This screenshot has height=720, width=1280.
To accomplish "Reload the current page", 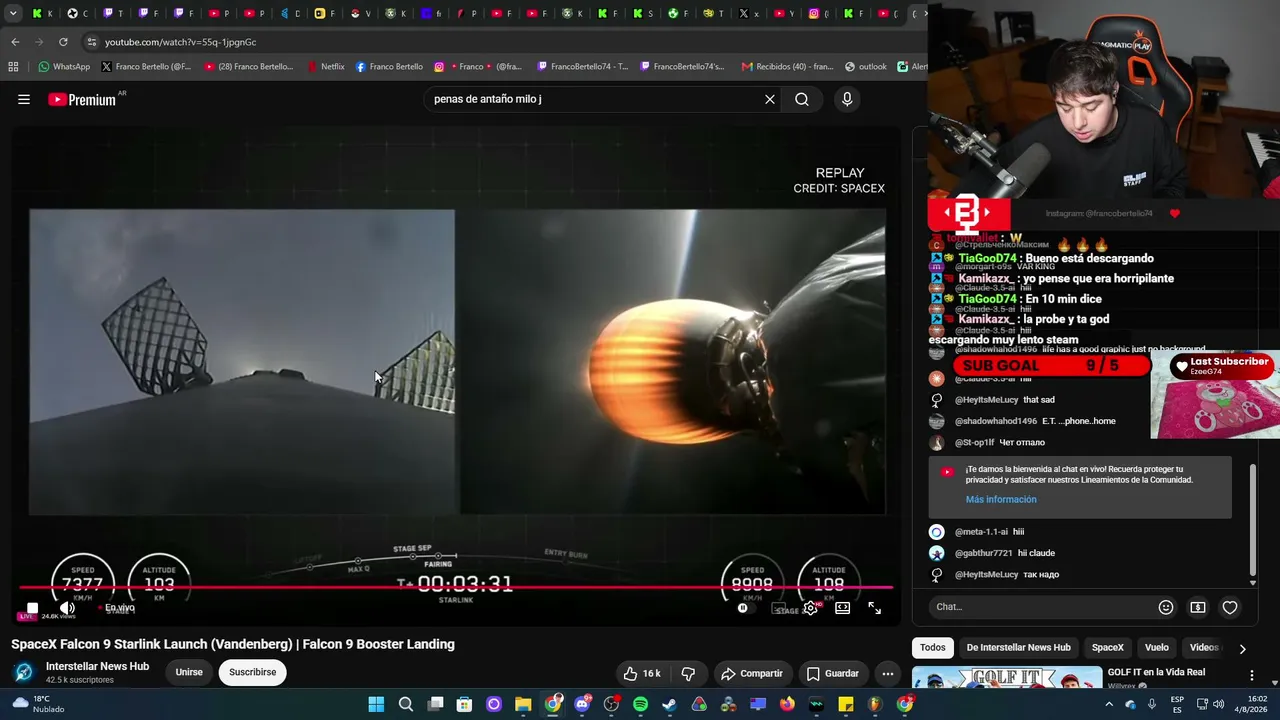I will (63, 42).
